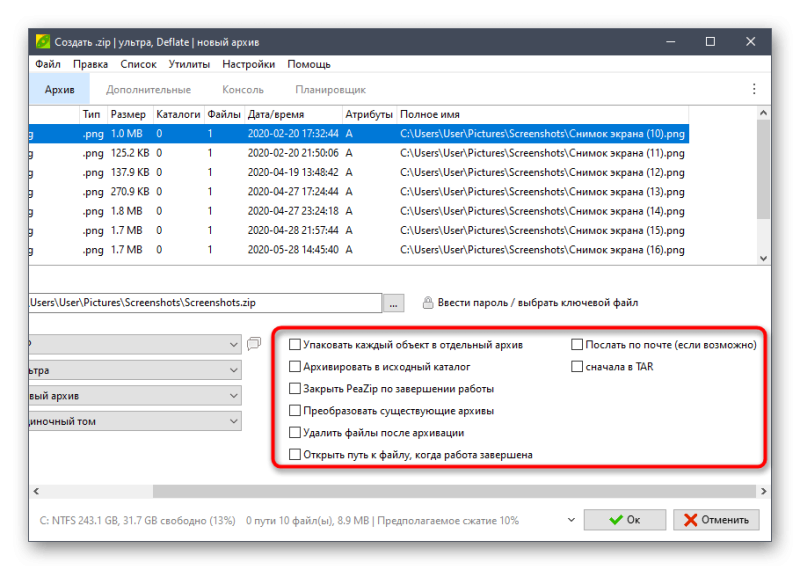The width and height of the screenshot is (800, 570).
Task: Click date cell '2020-04-19 13:48:42'
Action: [293, 172]
